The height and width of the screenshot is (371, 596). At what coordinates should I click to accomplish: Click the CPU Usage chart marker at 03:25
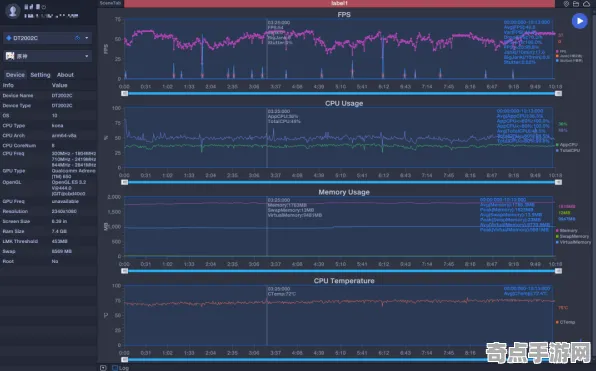[267, 138]
